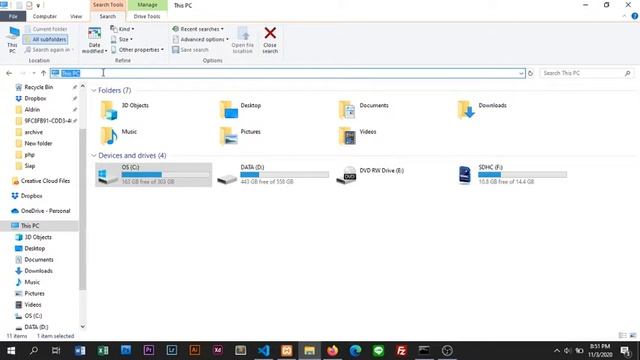The width and height of the screenshot is (640, 360).
Task: Switch to details view in status bar
Action: pyautogui.click(x=622, y=336)
